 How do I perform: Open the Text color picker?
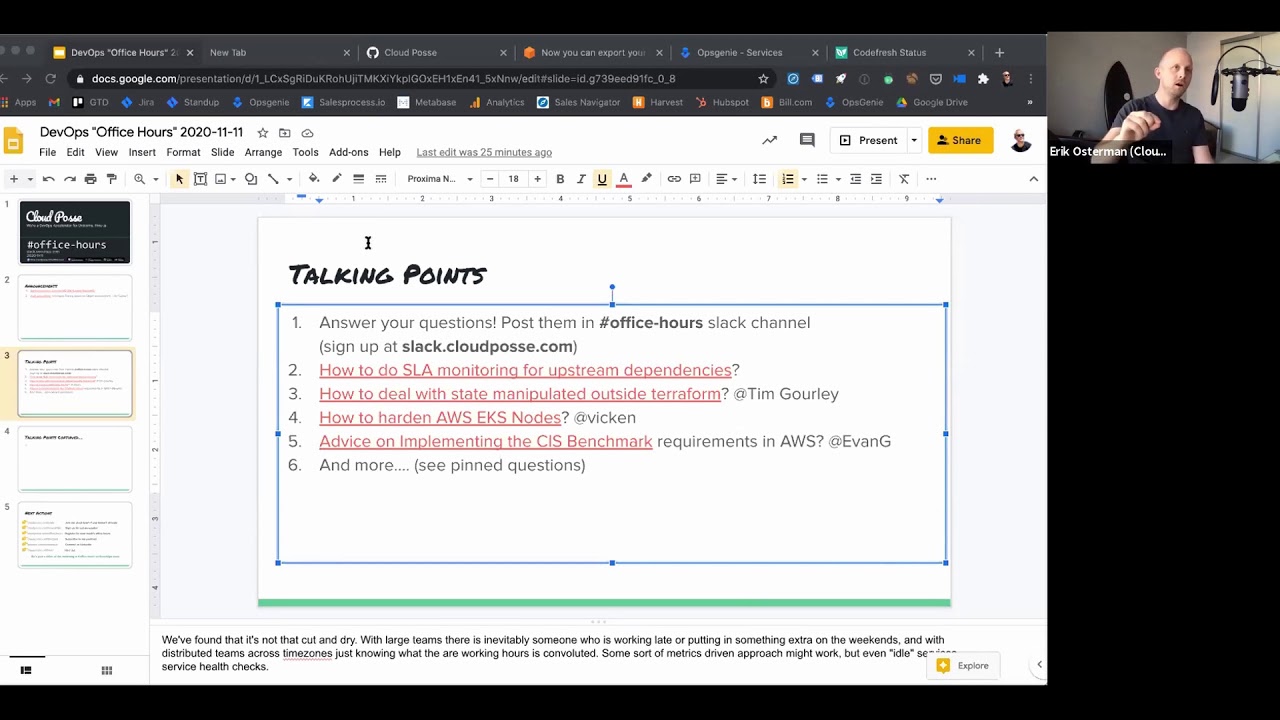[624, 179]
